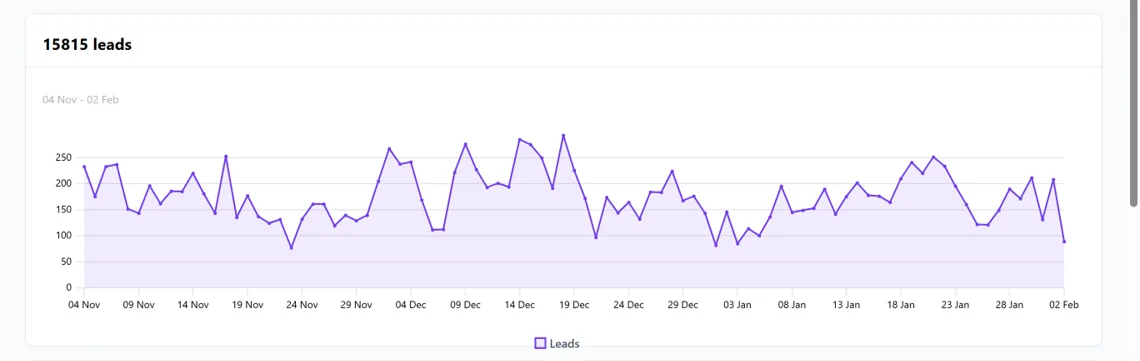
Task: Select the data point above 03 Jan
Action: coord(737,243)
